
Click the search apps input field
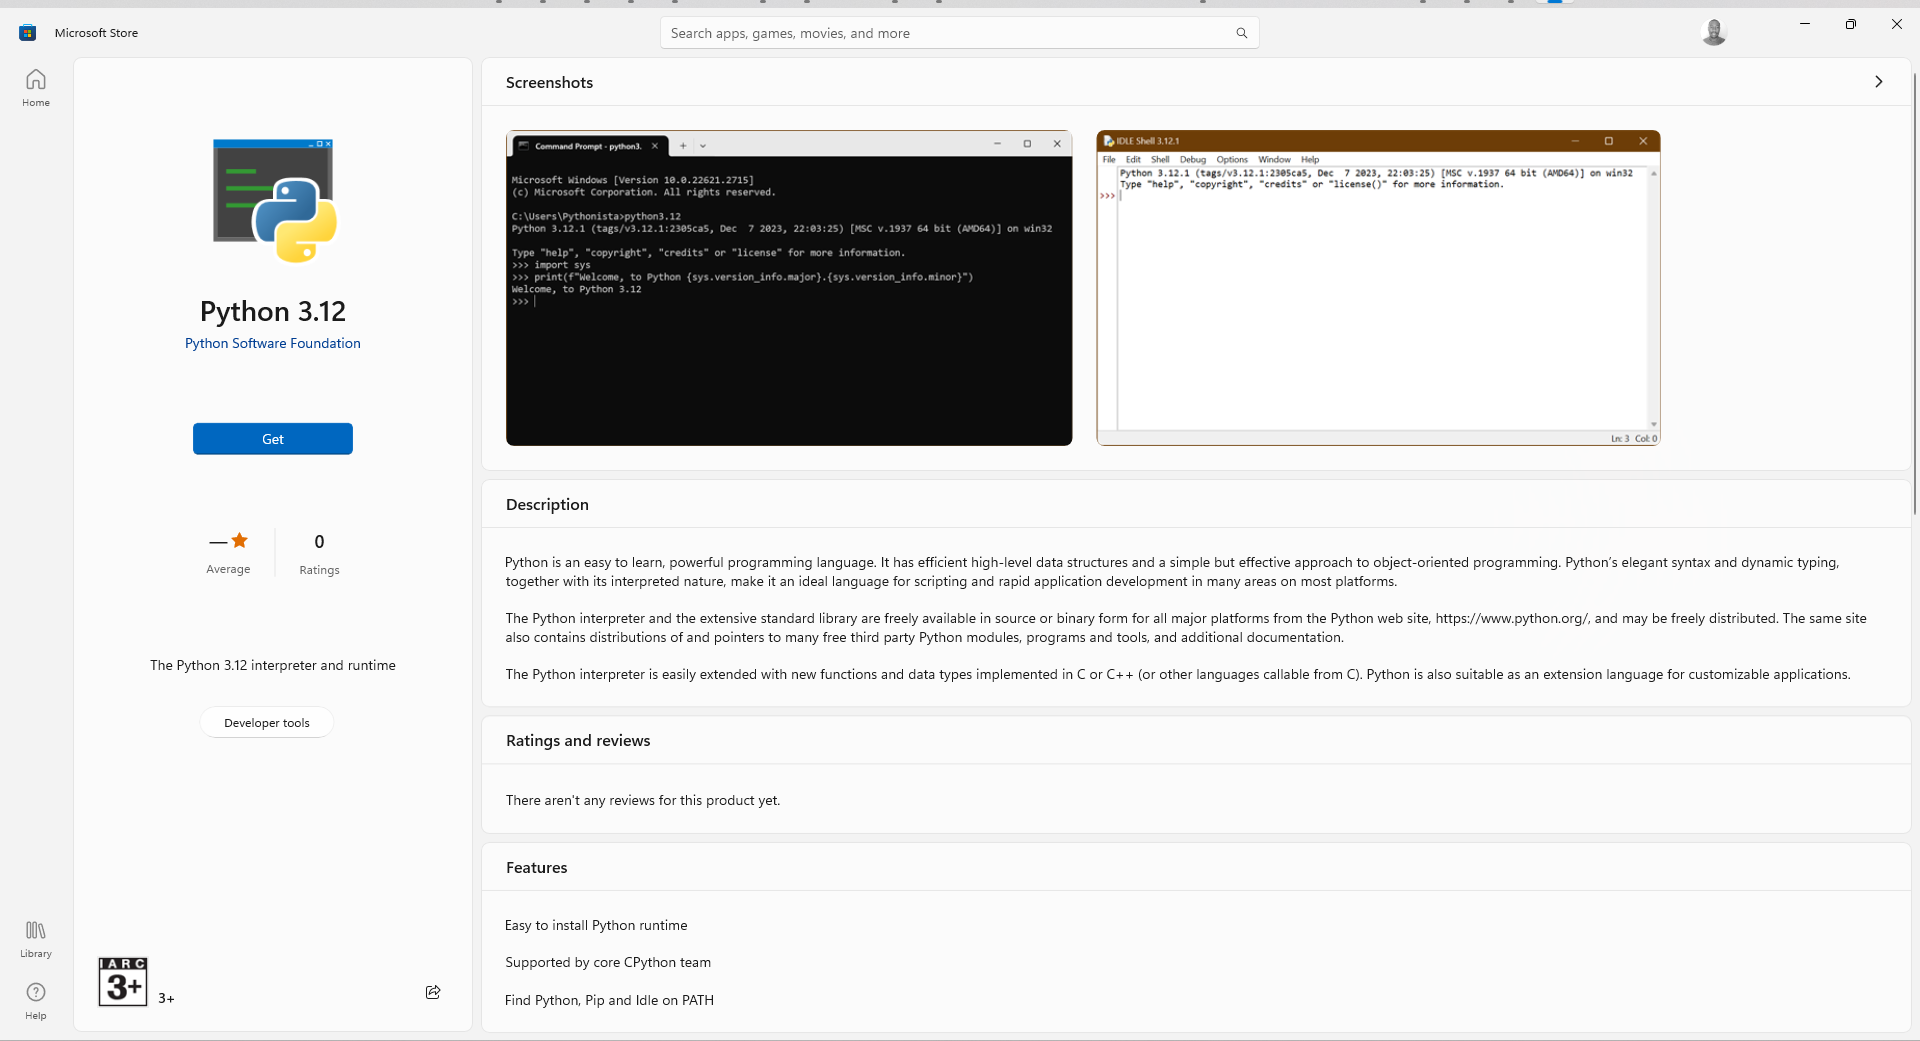click(x=959, y=33)
